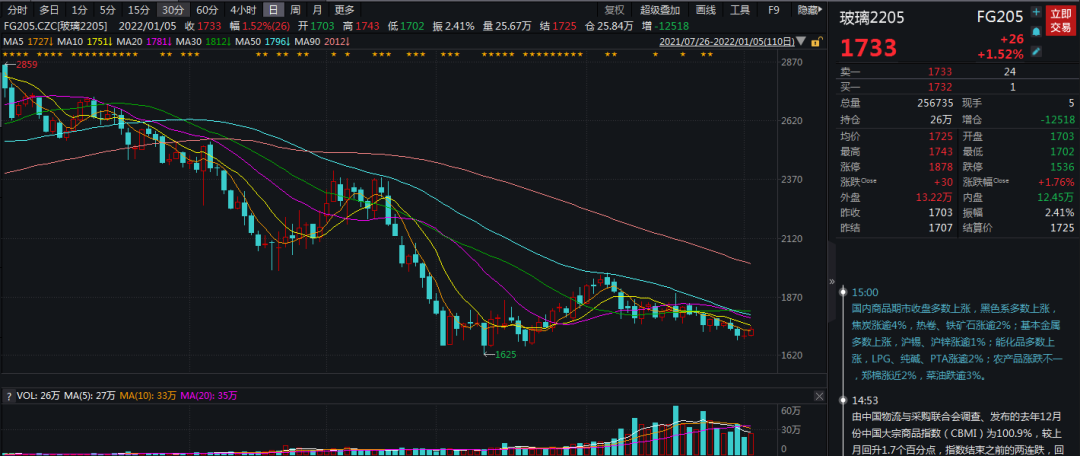Select the 日 daily K-line tab
Viewport: 1080px width, 456px height.
point(274,9)
